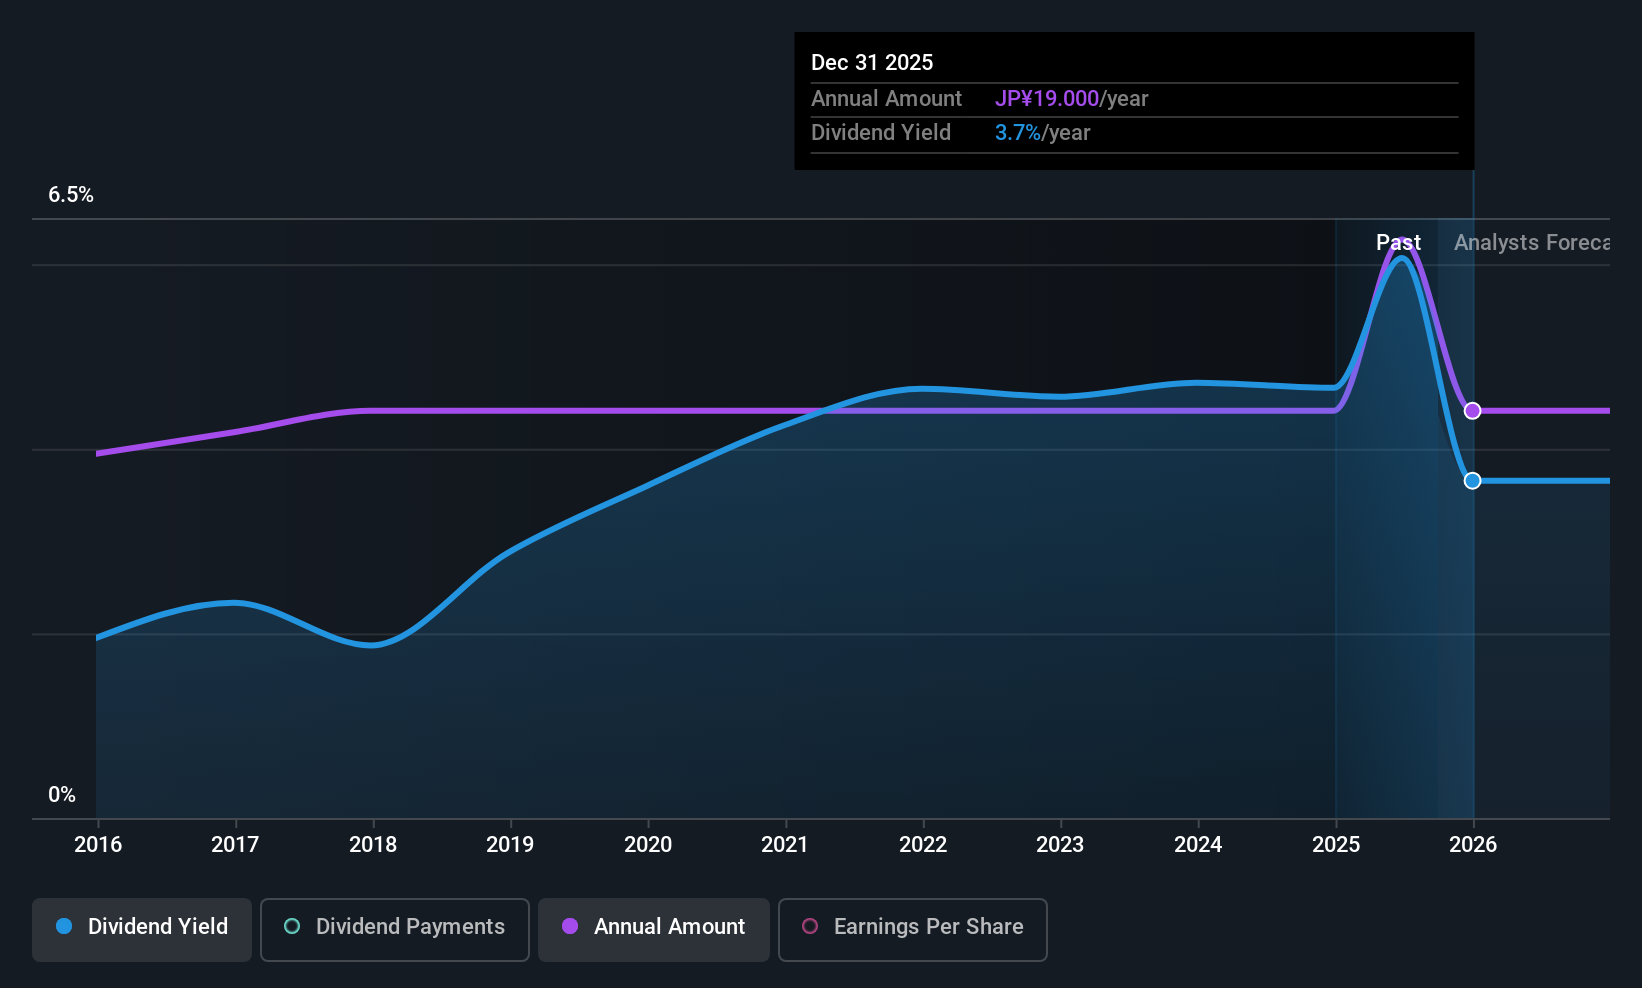This screenshot has width=1642, height=988.
Task: Click the purple Annual Amount legend dot
Action: [570, 926]
